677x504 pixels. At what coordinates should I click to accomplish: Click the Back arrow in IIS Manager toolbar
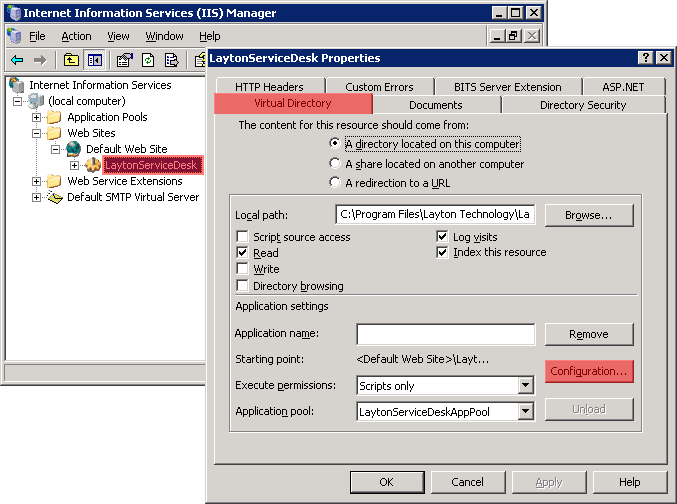pyautogui.click(x=17, y=60)
